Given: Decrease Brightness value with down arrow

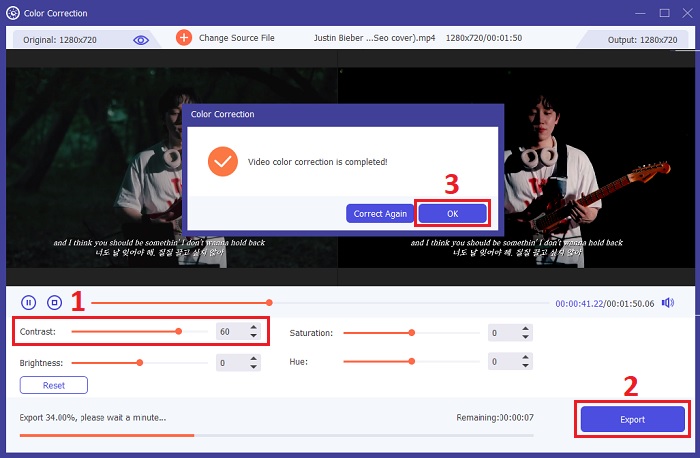Looking at the screenshot, I should [x=254, y=366].
